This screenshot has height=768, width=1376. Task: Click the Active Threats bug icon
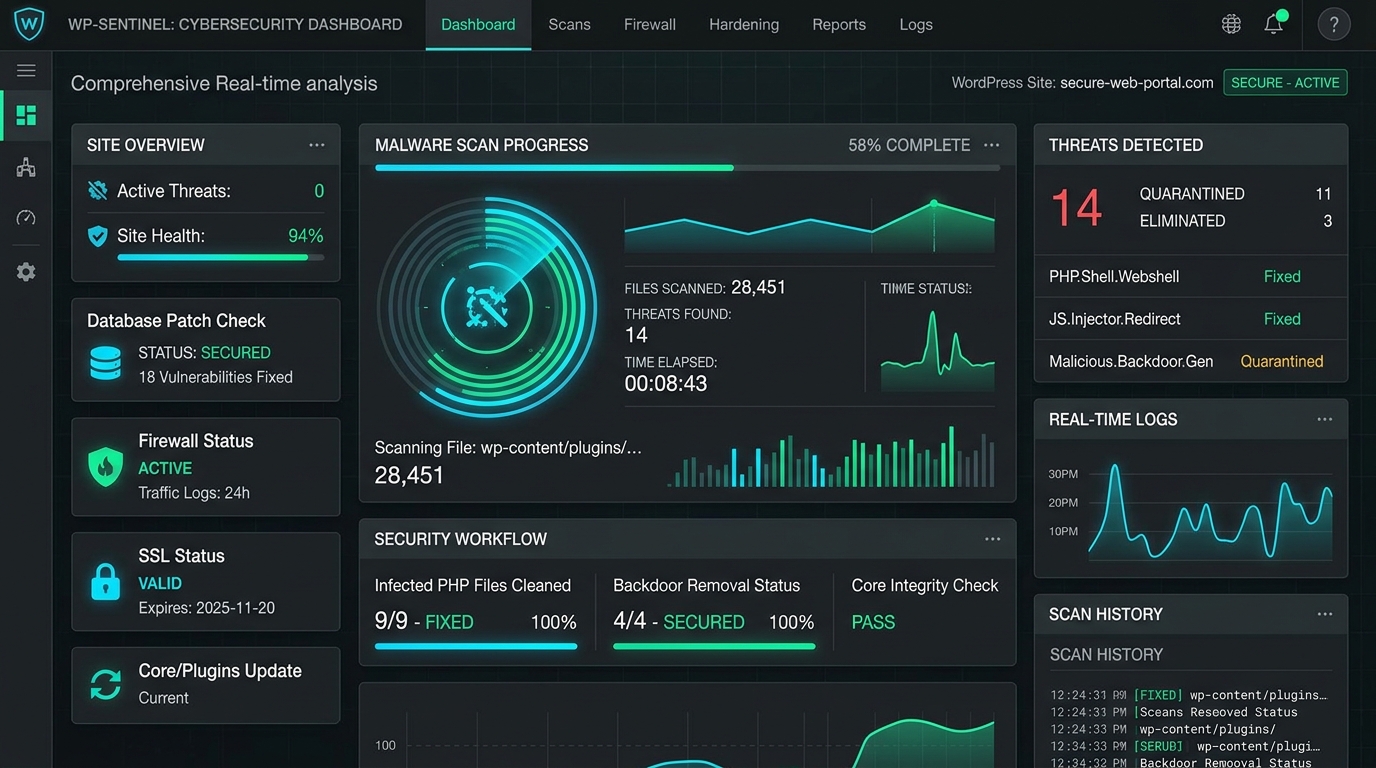pyautogui.click(x=97, y=190)
